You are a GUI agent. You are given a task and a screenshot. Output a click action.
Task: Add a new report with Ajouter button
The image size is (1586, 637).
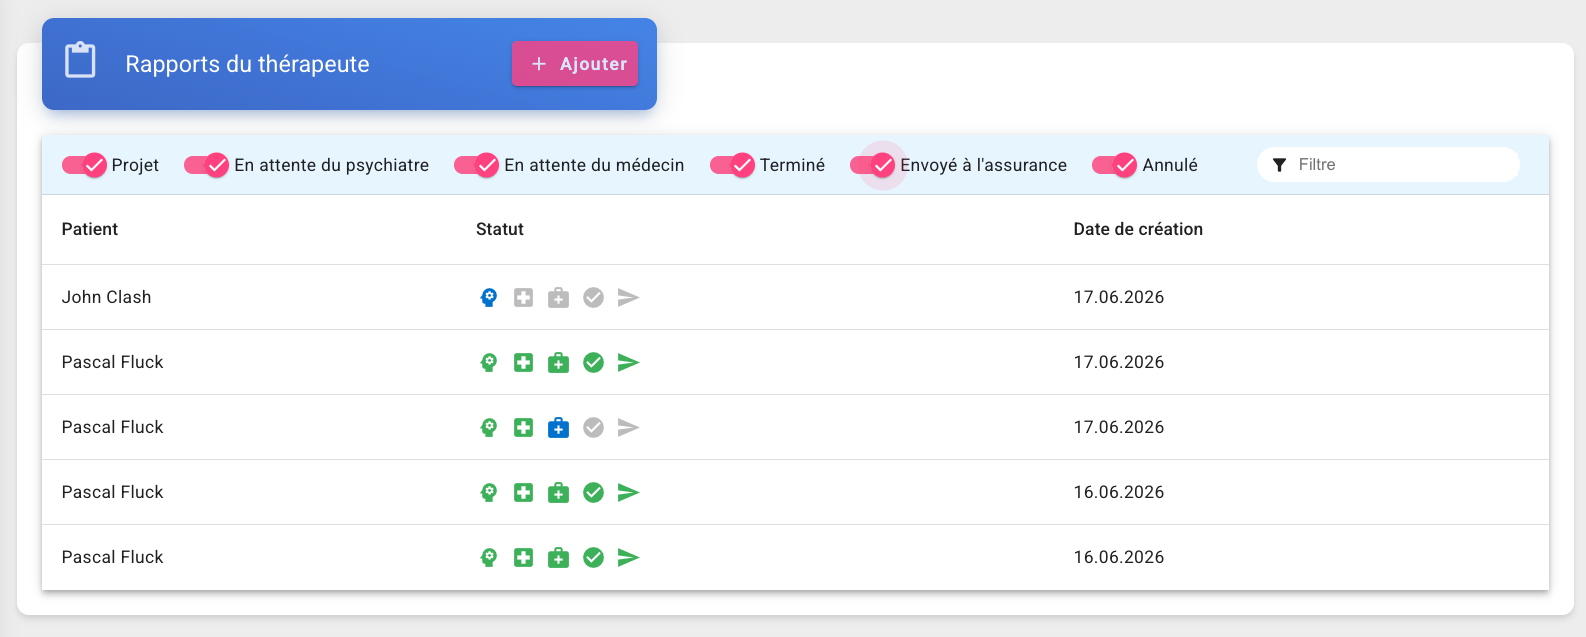tap(575, 64)
